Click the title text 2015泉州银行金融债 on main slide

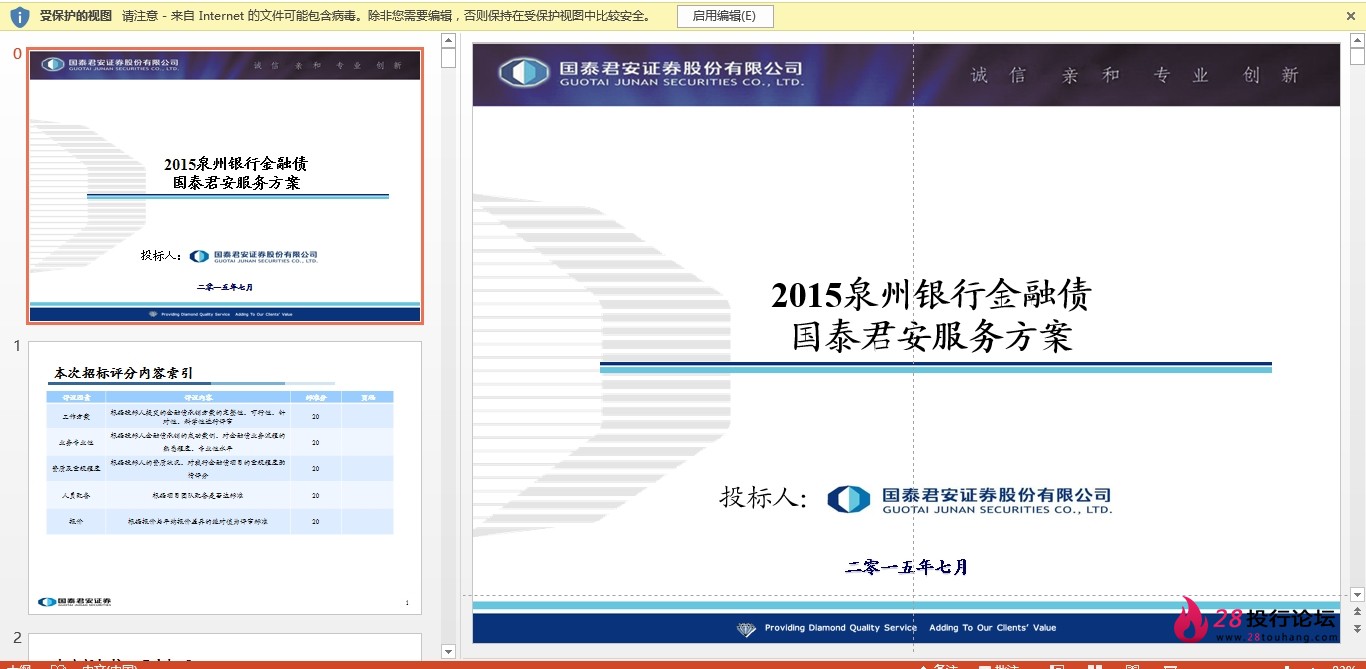coord(931,295)
